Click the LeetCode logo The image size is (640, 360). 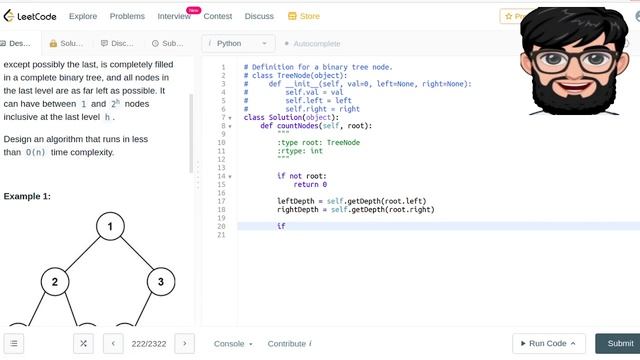coord(30,16)
